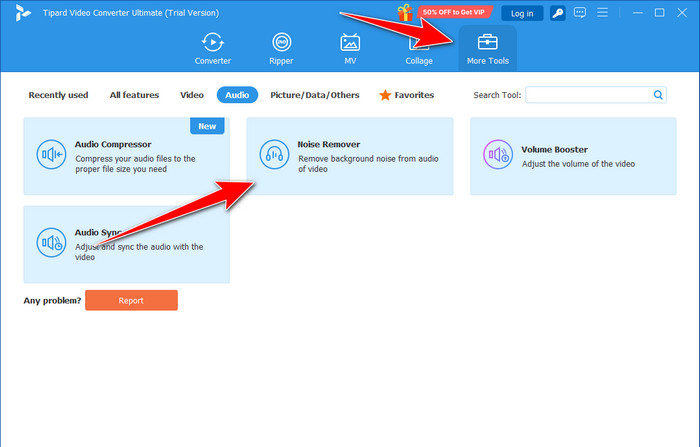Click the favorites star icon
Viewport: 700px width, 447px height.
[x=385, y=95]
